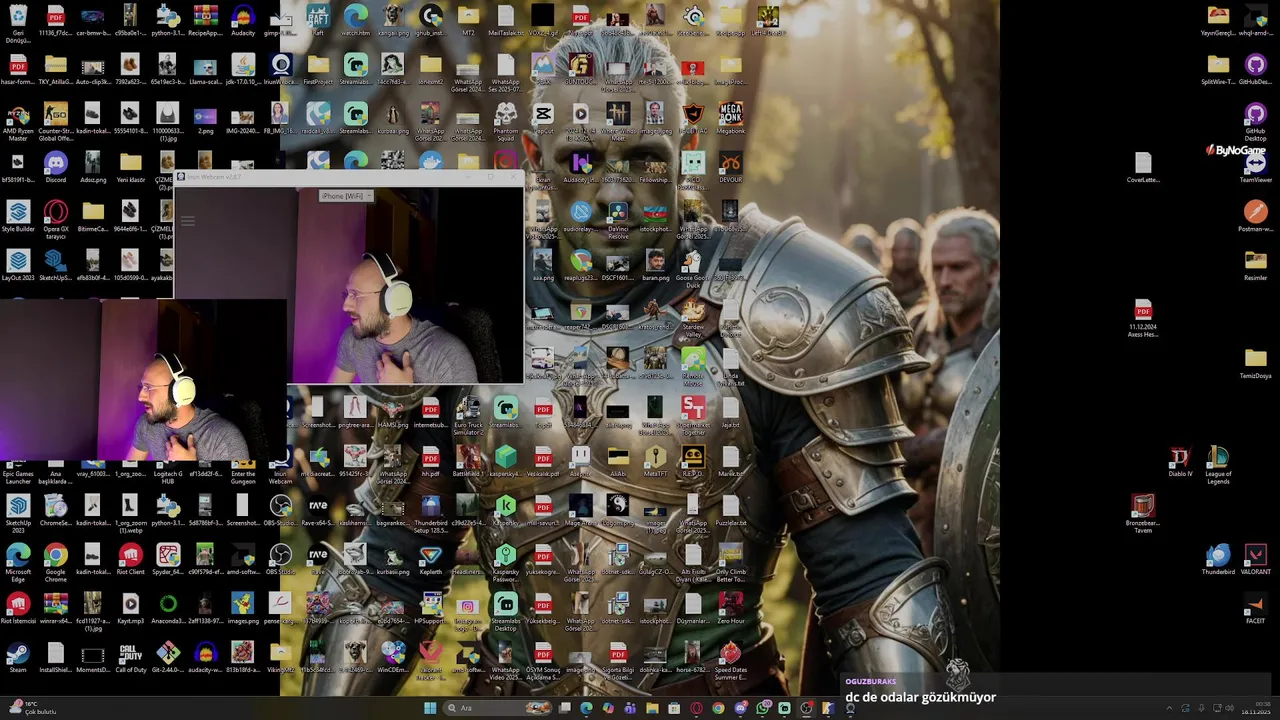Open the Euro Truck Simulator shortcut
Screen dimensions: 1280x720
pyautogui.click(x=468, y=414)
